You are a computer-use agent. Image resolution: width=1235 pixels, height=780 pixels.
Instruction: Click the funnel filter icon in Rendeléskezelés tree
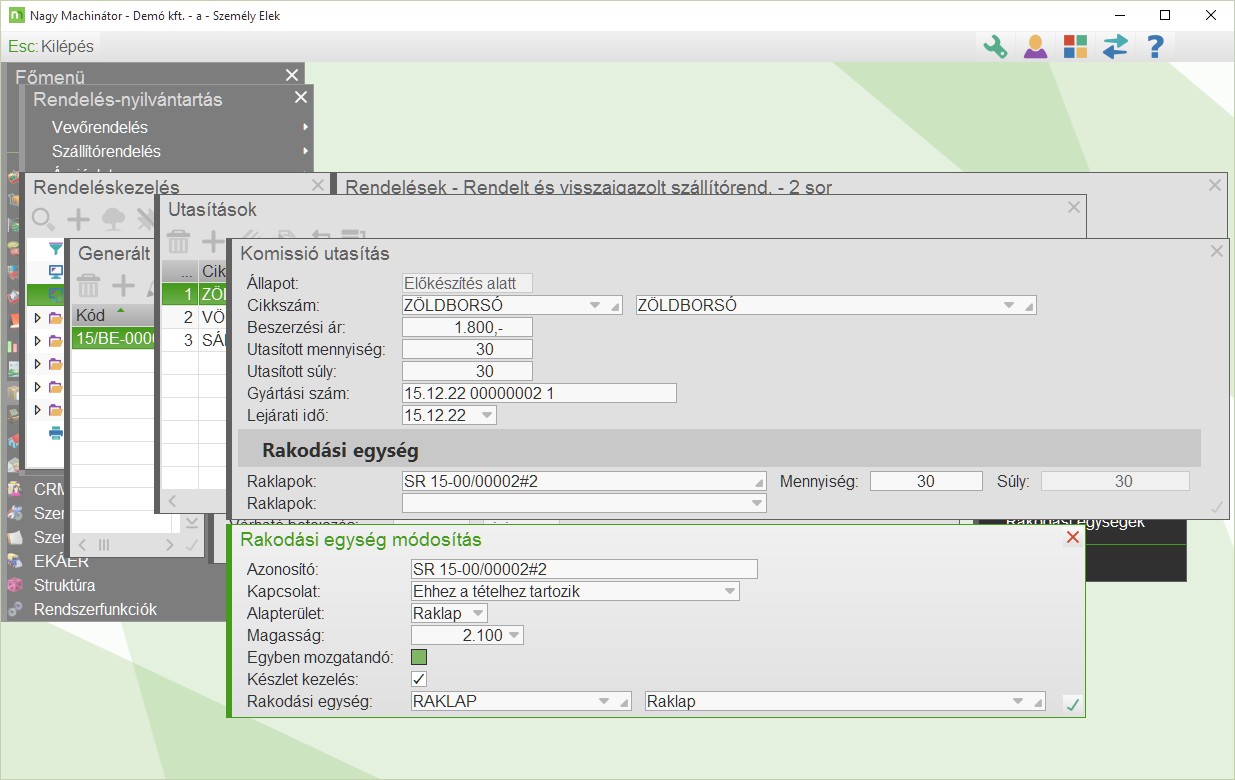pos(56,249)
